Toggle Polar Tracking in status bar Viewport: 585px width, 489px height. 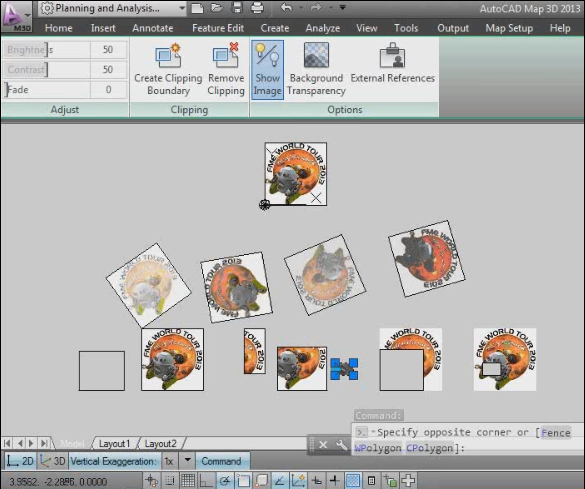click(225, 481)
